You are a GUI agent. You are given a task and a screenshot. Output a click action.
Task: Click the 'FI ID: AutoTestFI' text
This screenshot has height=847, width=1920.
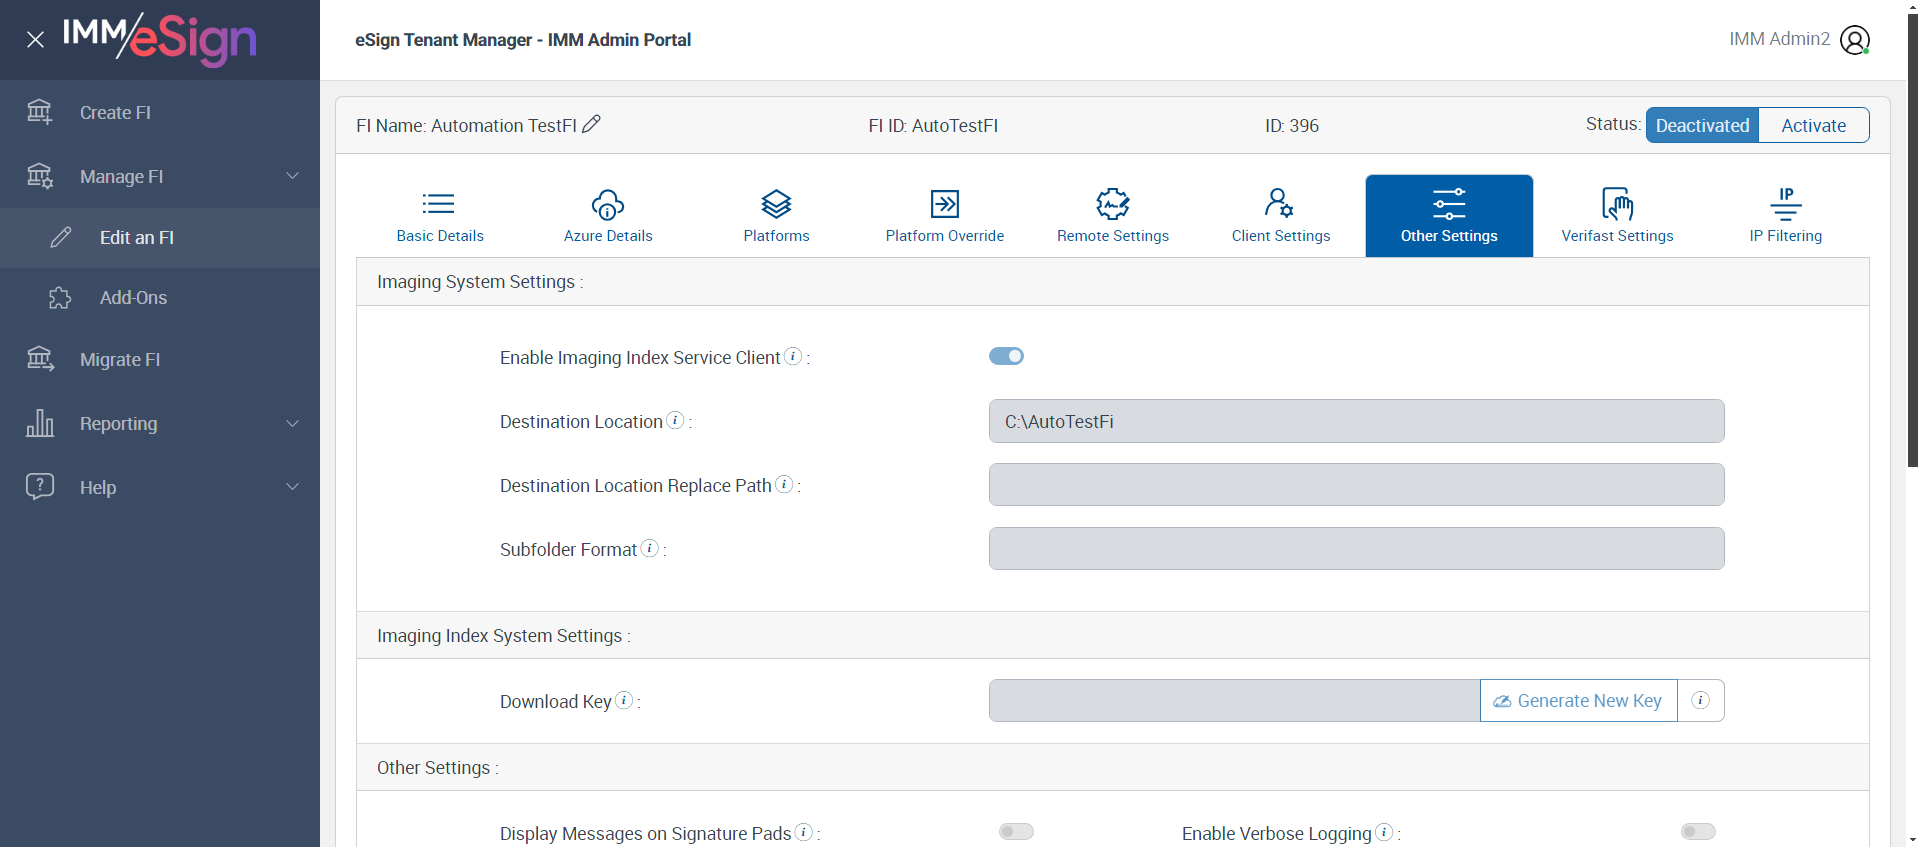933,126
